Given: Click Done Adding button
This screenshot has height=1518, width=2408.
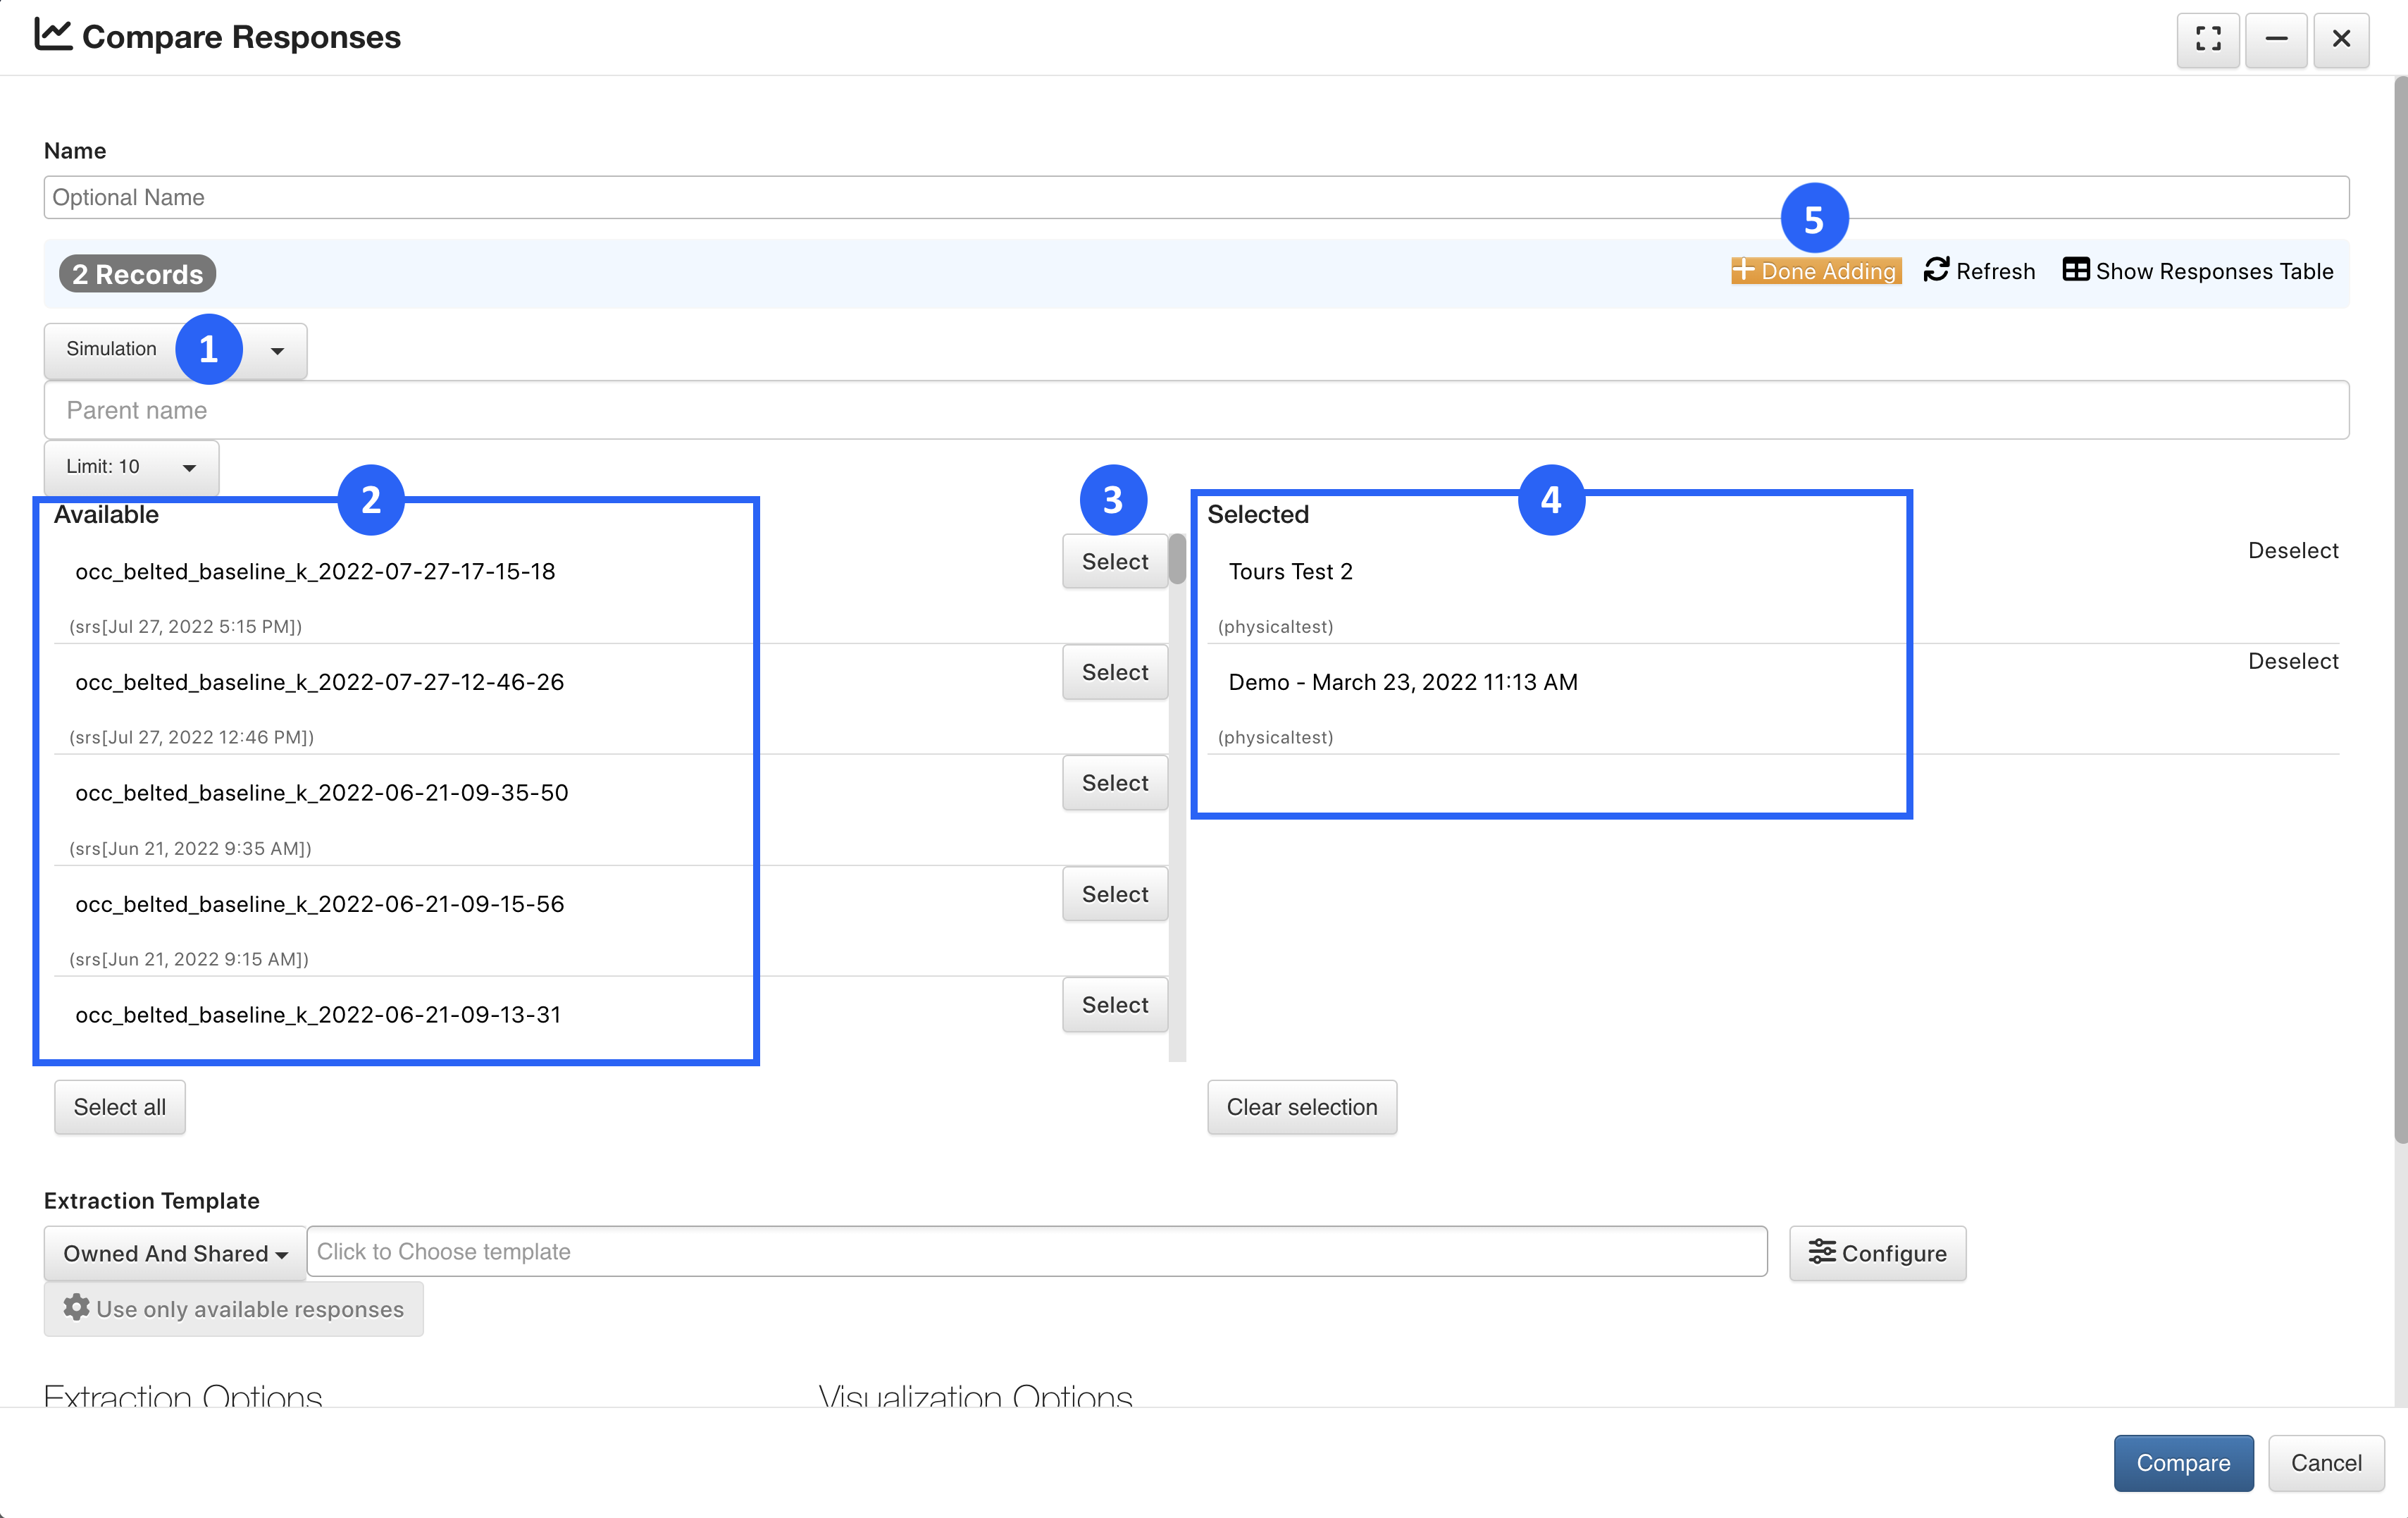Looking at the screenshot, I should pos(1815,271).
